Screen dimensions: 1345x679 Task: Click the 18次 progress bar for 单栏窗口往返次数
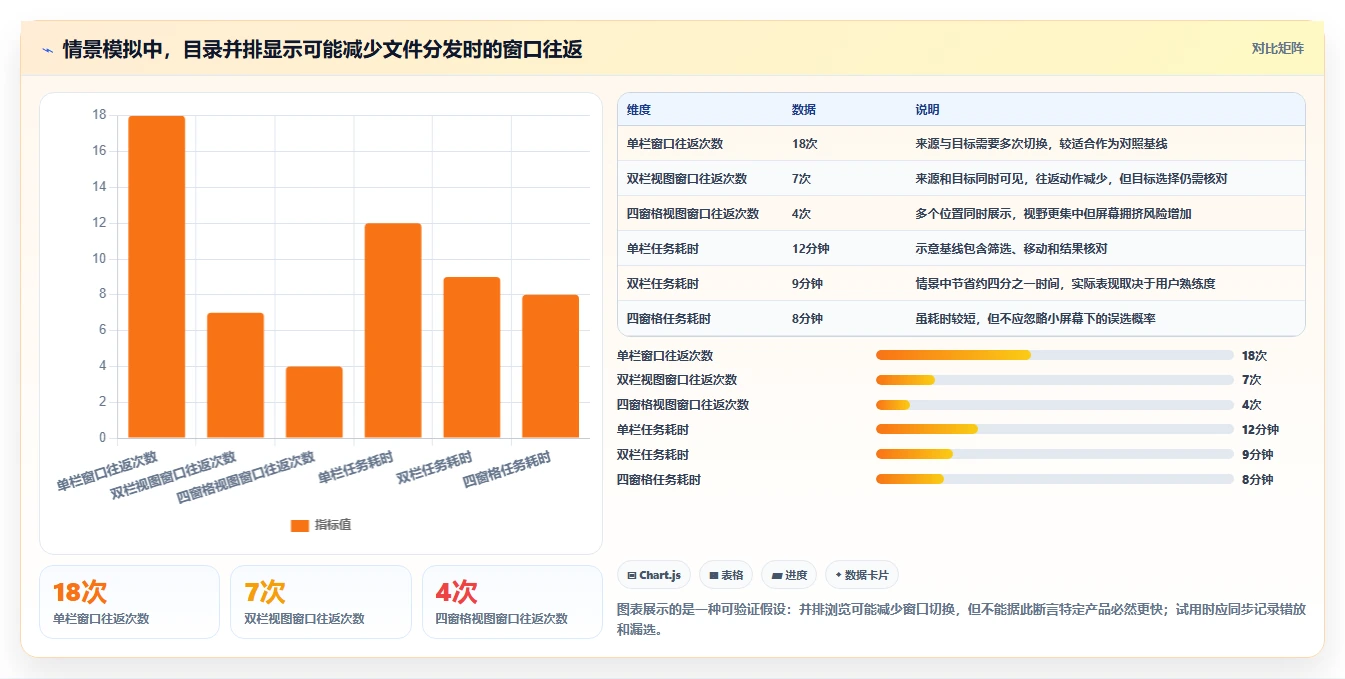tap(1054, 355)
